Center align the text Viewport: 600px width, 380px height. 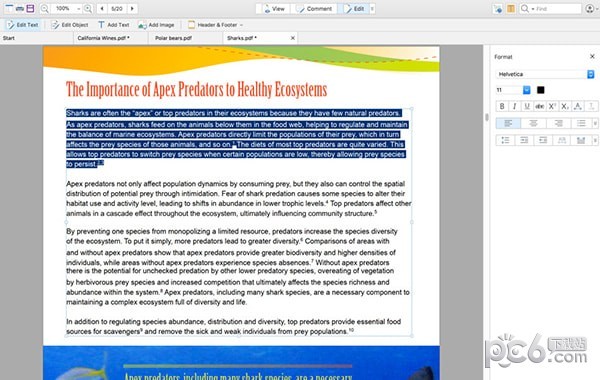pos(533,123)
